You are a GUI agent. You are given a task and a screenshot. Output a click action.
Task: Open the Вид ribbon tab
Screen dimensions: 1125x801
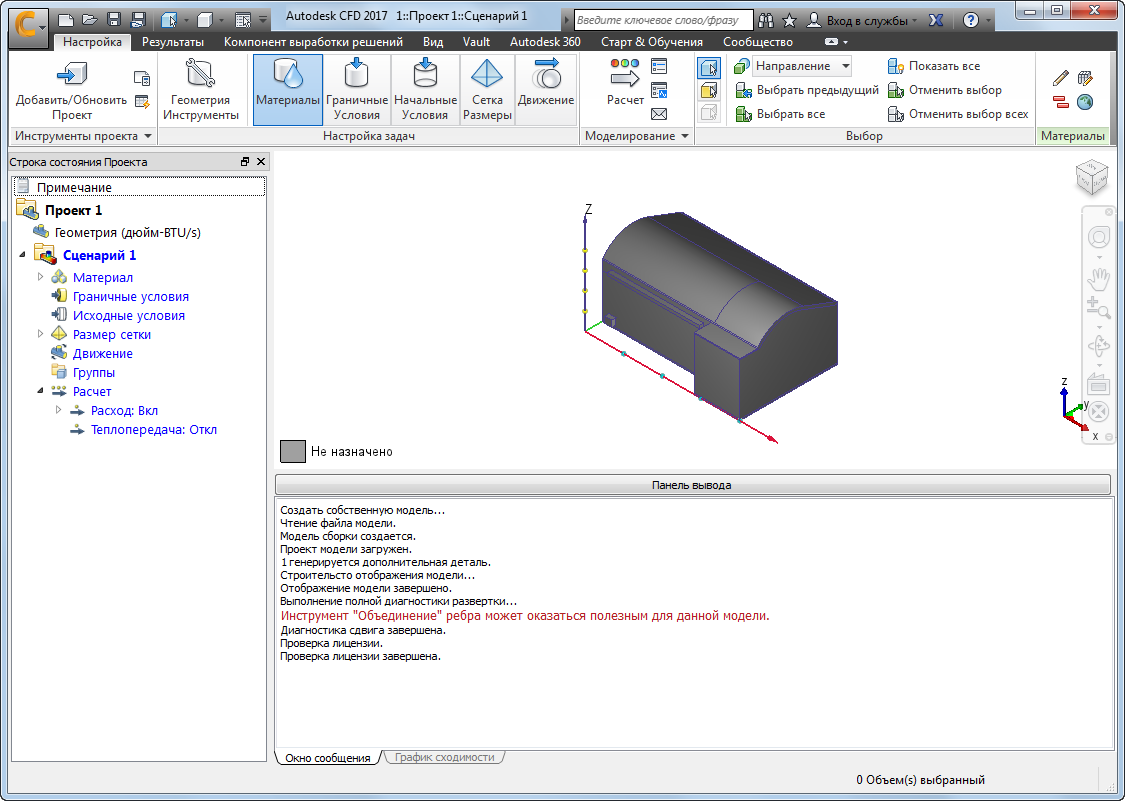[x=433, y=42]
